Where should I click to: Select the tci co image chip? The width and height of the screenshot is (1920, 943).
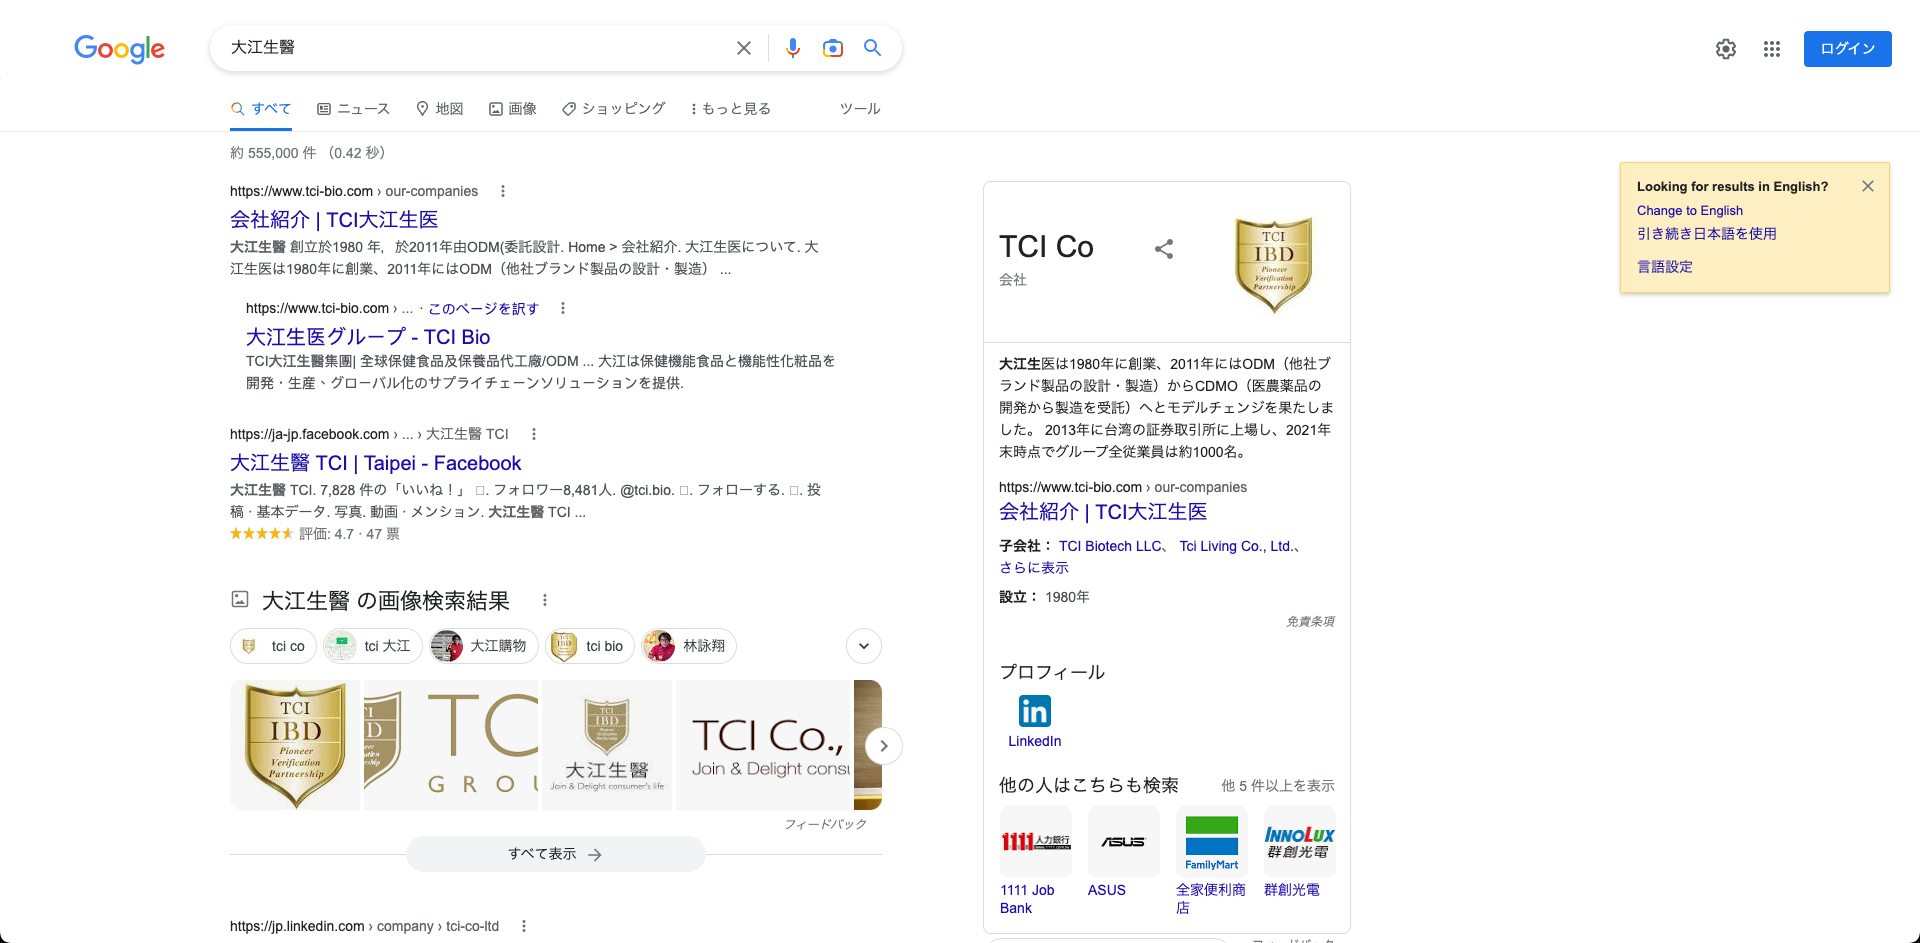point(274,646)
